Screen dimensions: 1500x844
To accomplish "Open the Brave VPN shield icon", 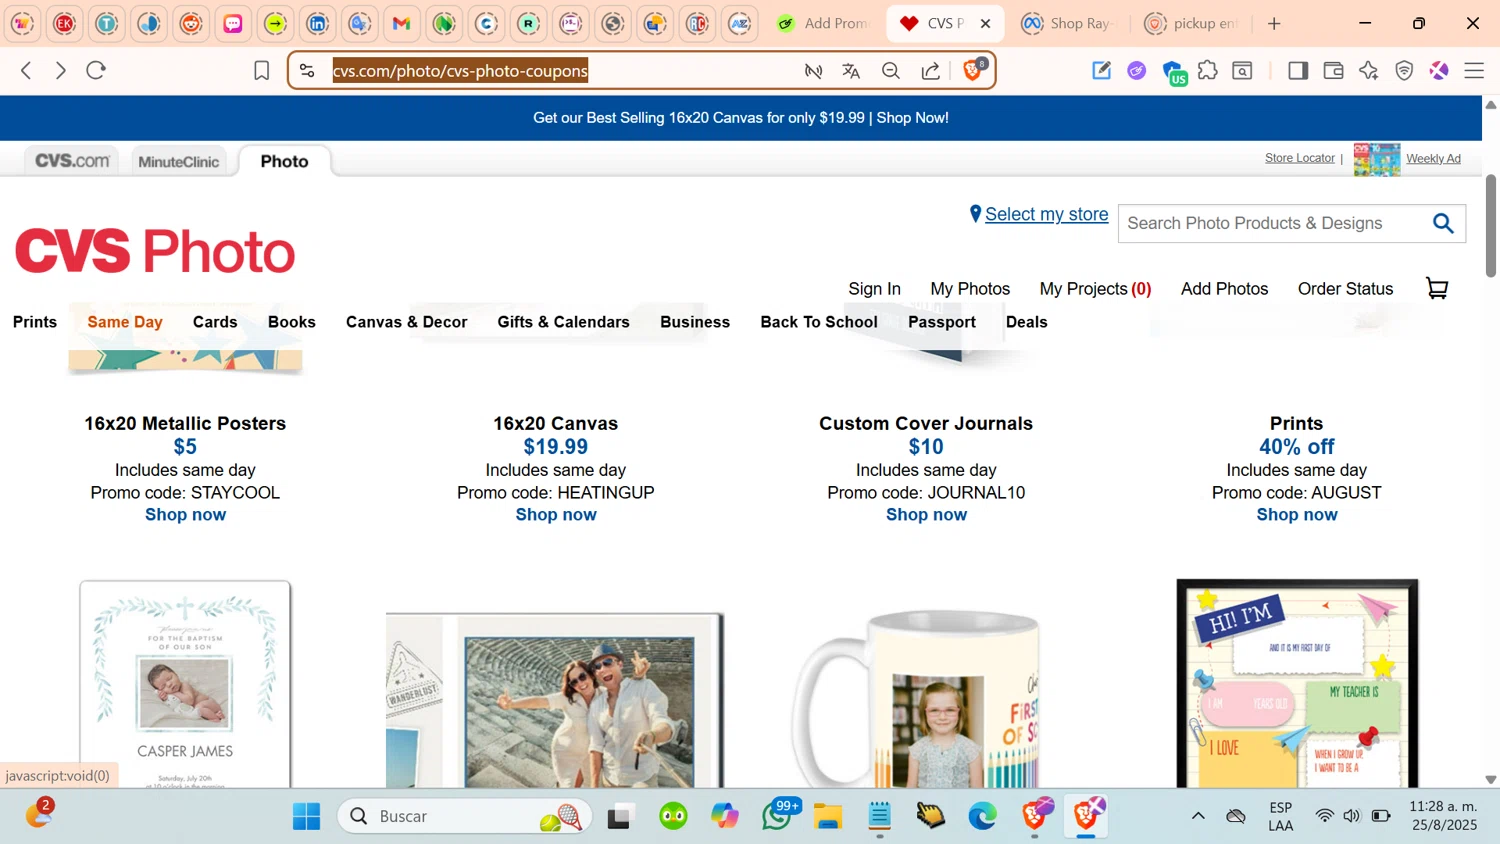I will click(1404, 71).
